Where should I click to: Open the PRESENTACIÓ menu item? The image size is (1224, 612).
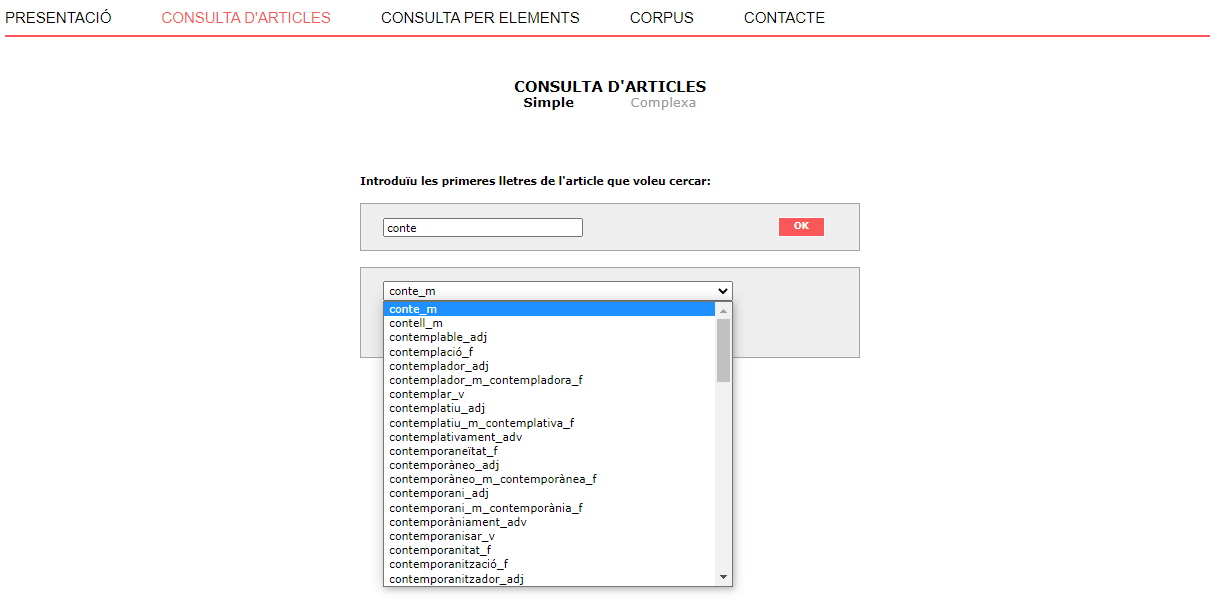(x=58, y=18)
